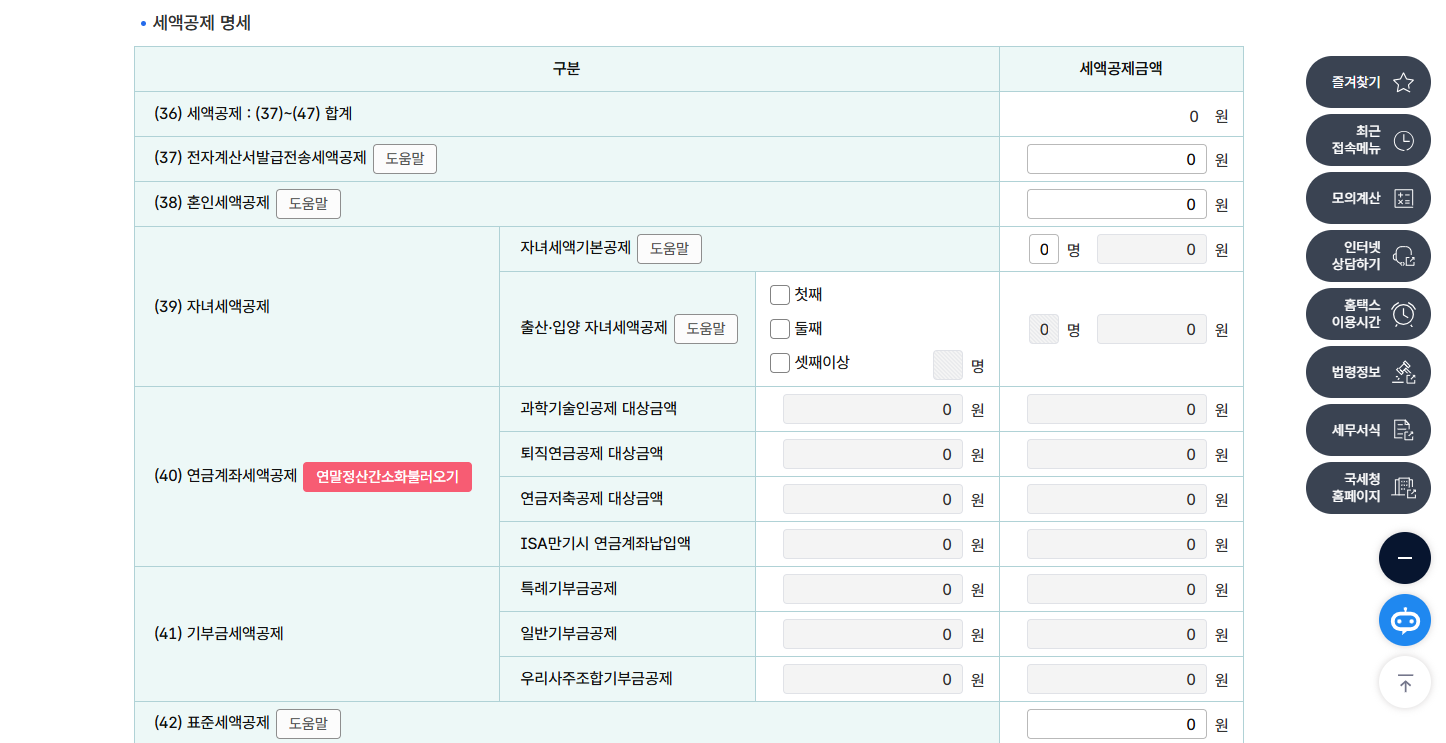Open 도움말 for 전자계산서발급전송세액공제
The height and width of the screenshot is (743, 1446).
click(x=405, y=159)
